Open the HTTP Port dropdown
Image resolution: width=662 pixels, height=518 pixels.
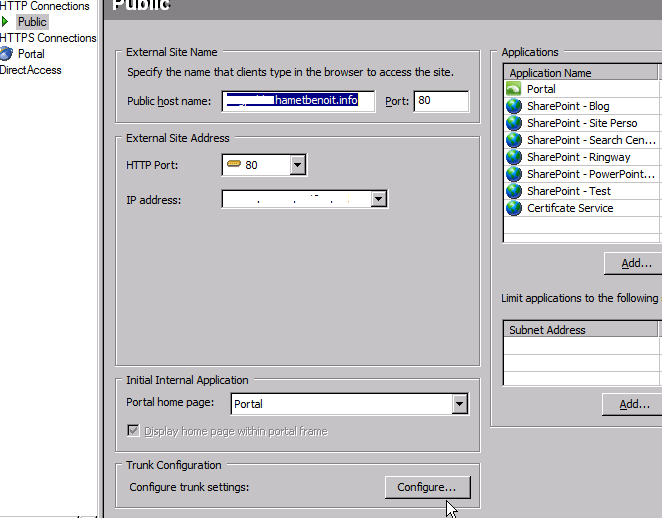tap(297, 165)
